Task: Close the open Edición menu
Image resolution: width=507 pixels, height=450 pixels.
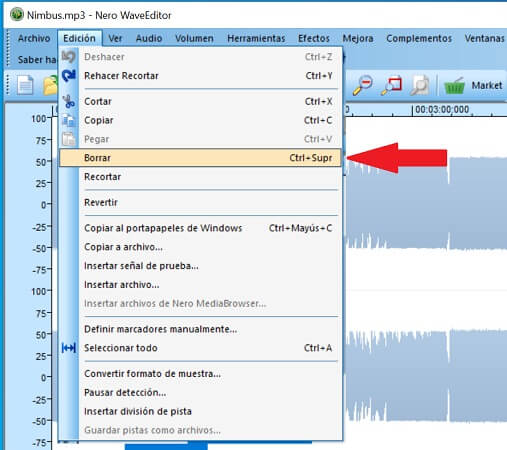Action: tap(79, 38)
